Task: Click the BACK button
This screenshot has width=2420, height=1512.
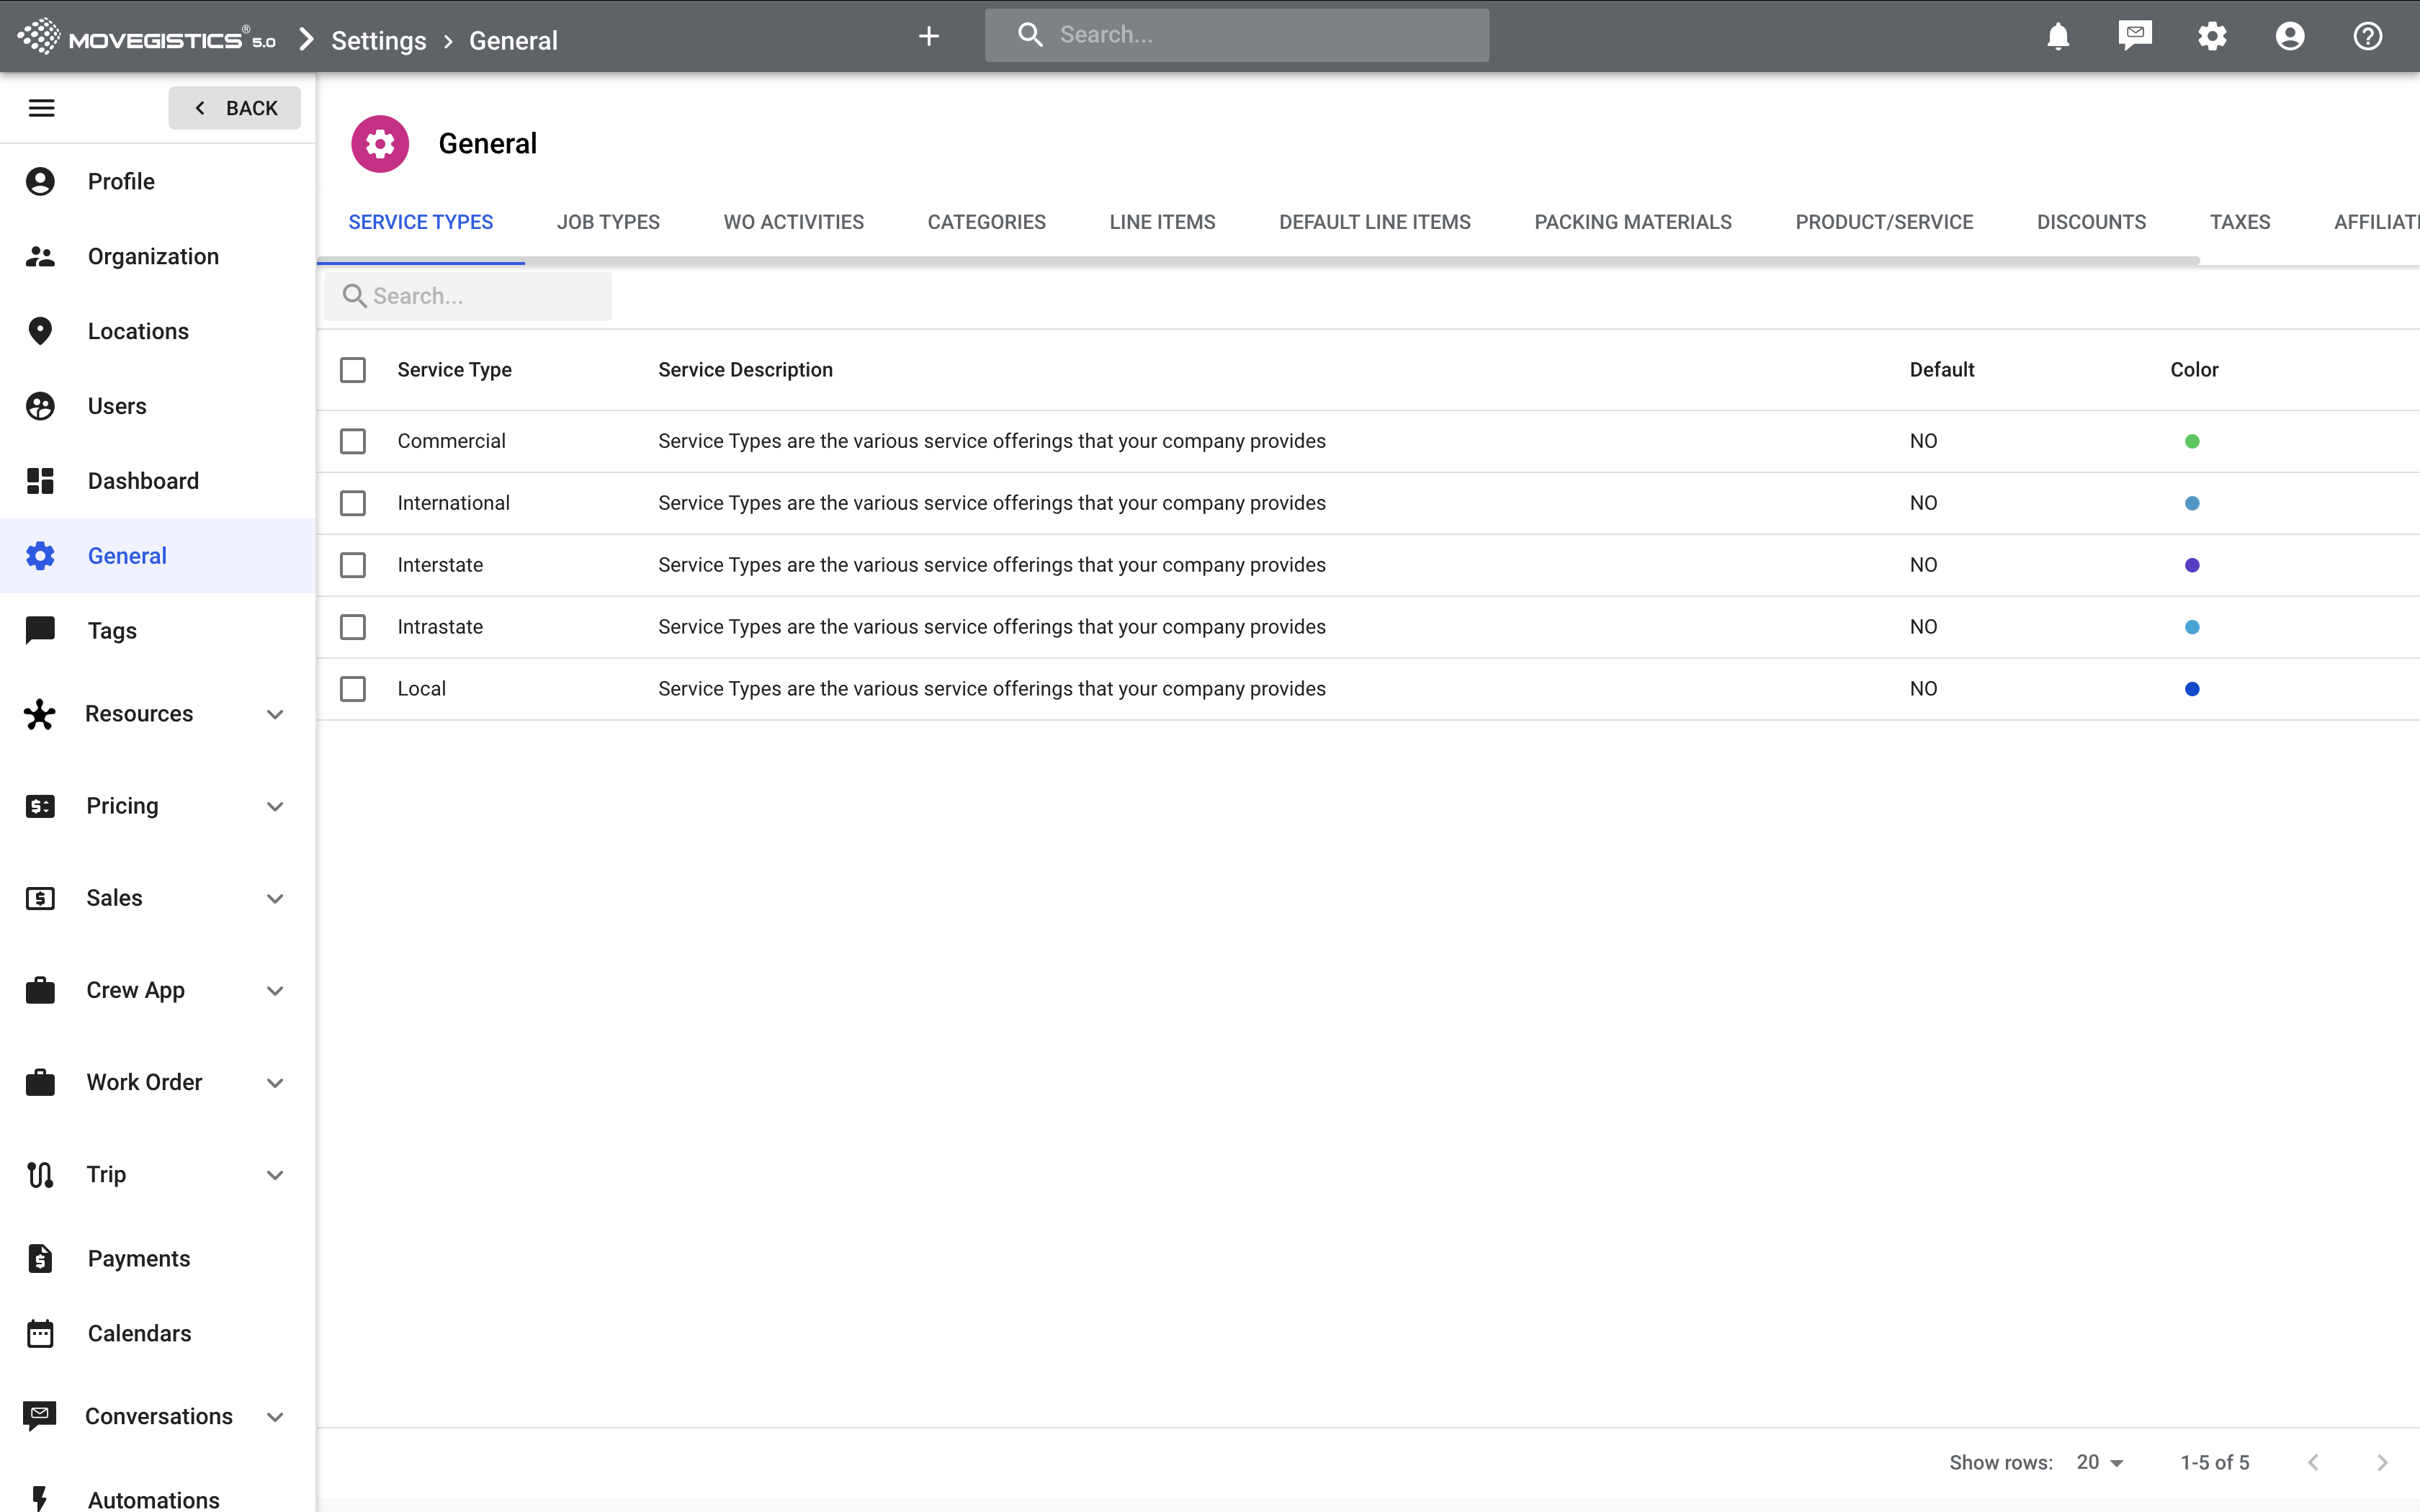Action: point(235,108)
